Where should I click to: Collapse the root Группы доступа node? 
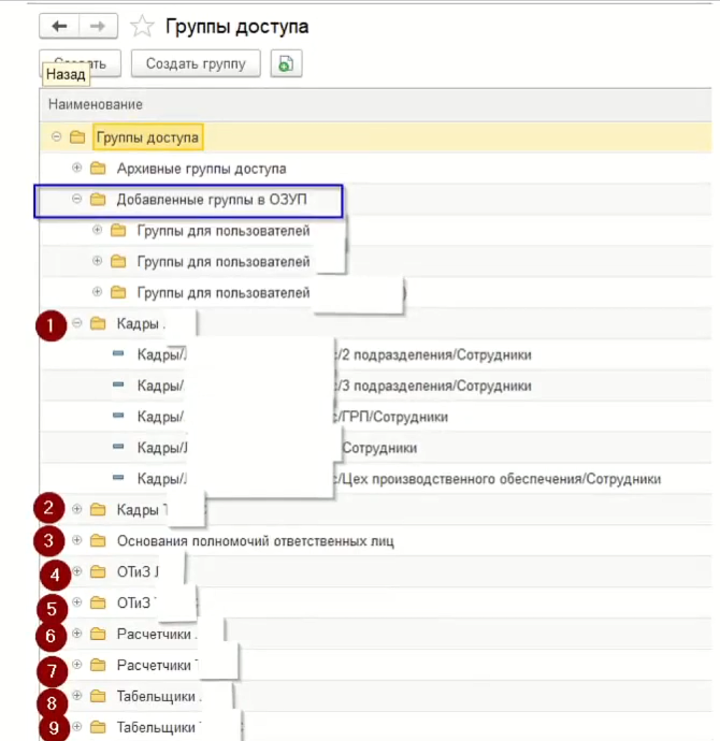[57, 137]
